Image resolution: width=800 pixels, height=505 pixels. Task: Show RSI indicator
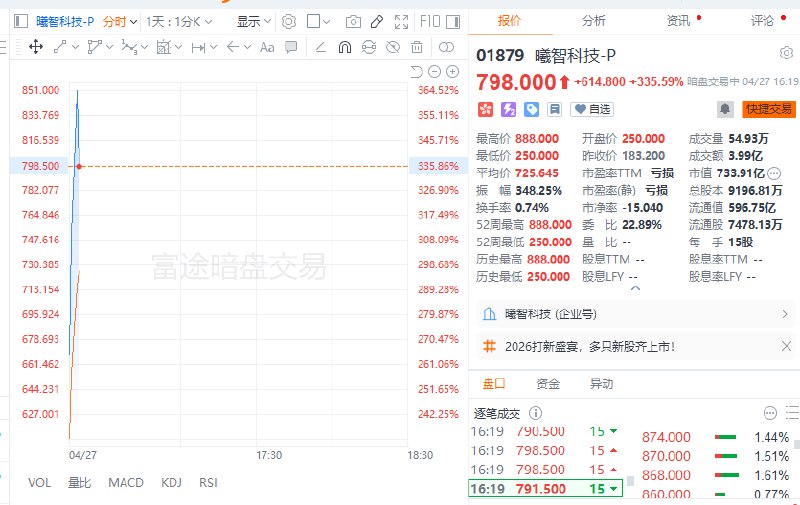208,483
